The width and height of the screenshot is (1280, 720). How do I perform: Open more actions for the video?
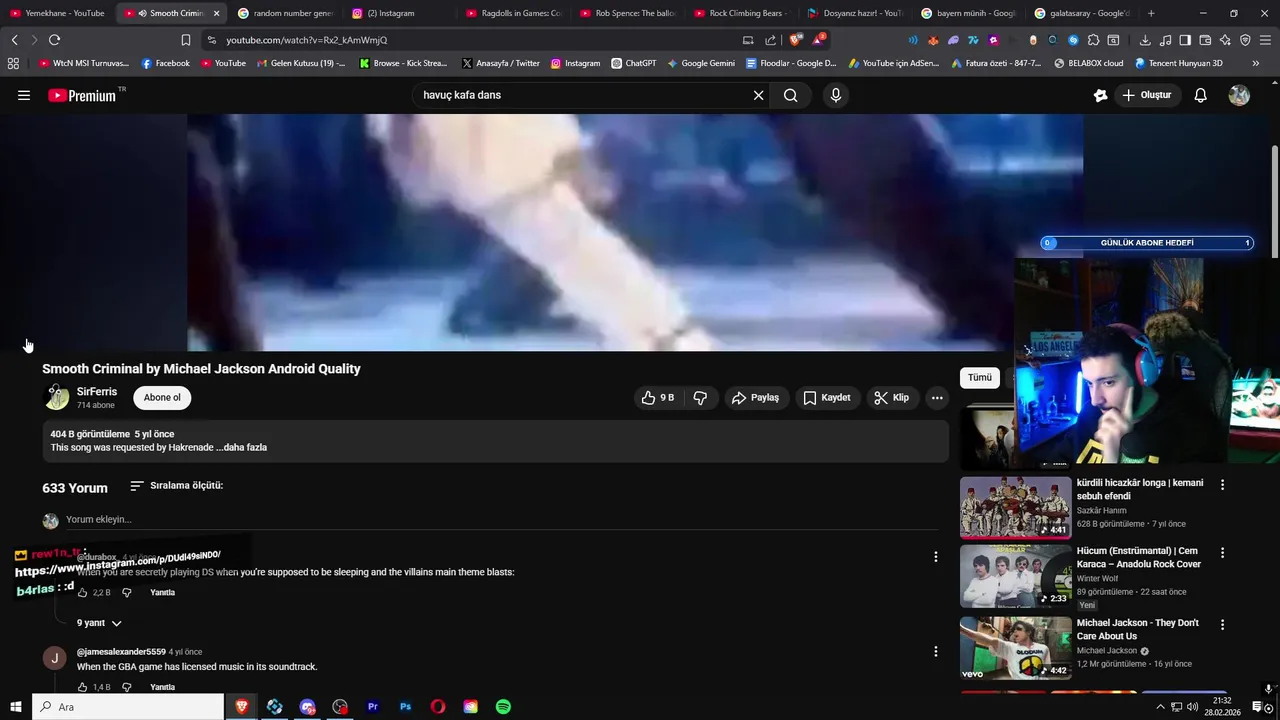(937, 397)
